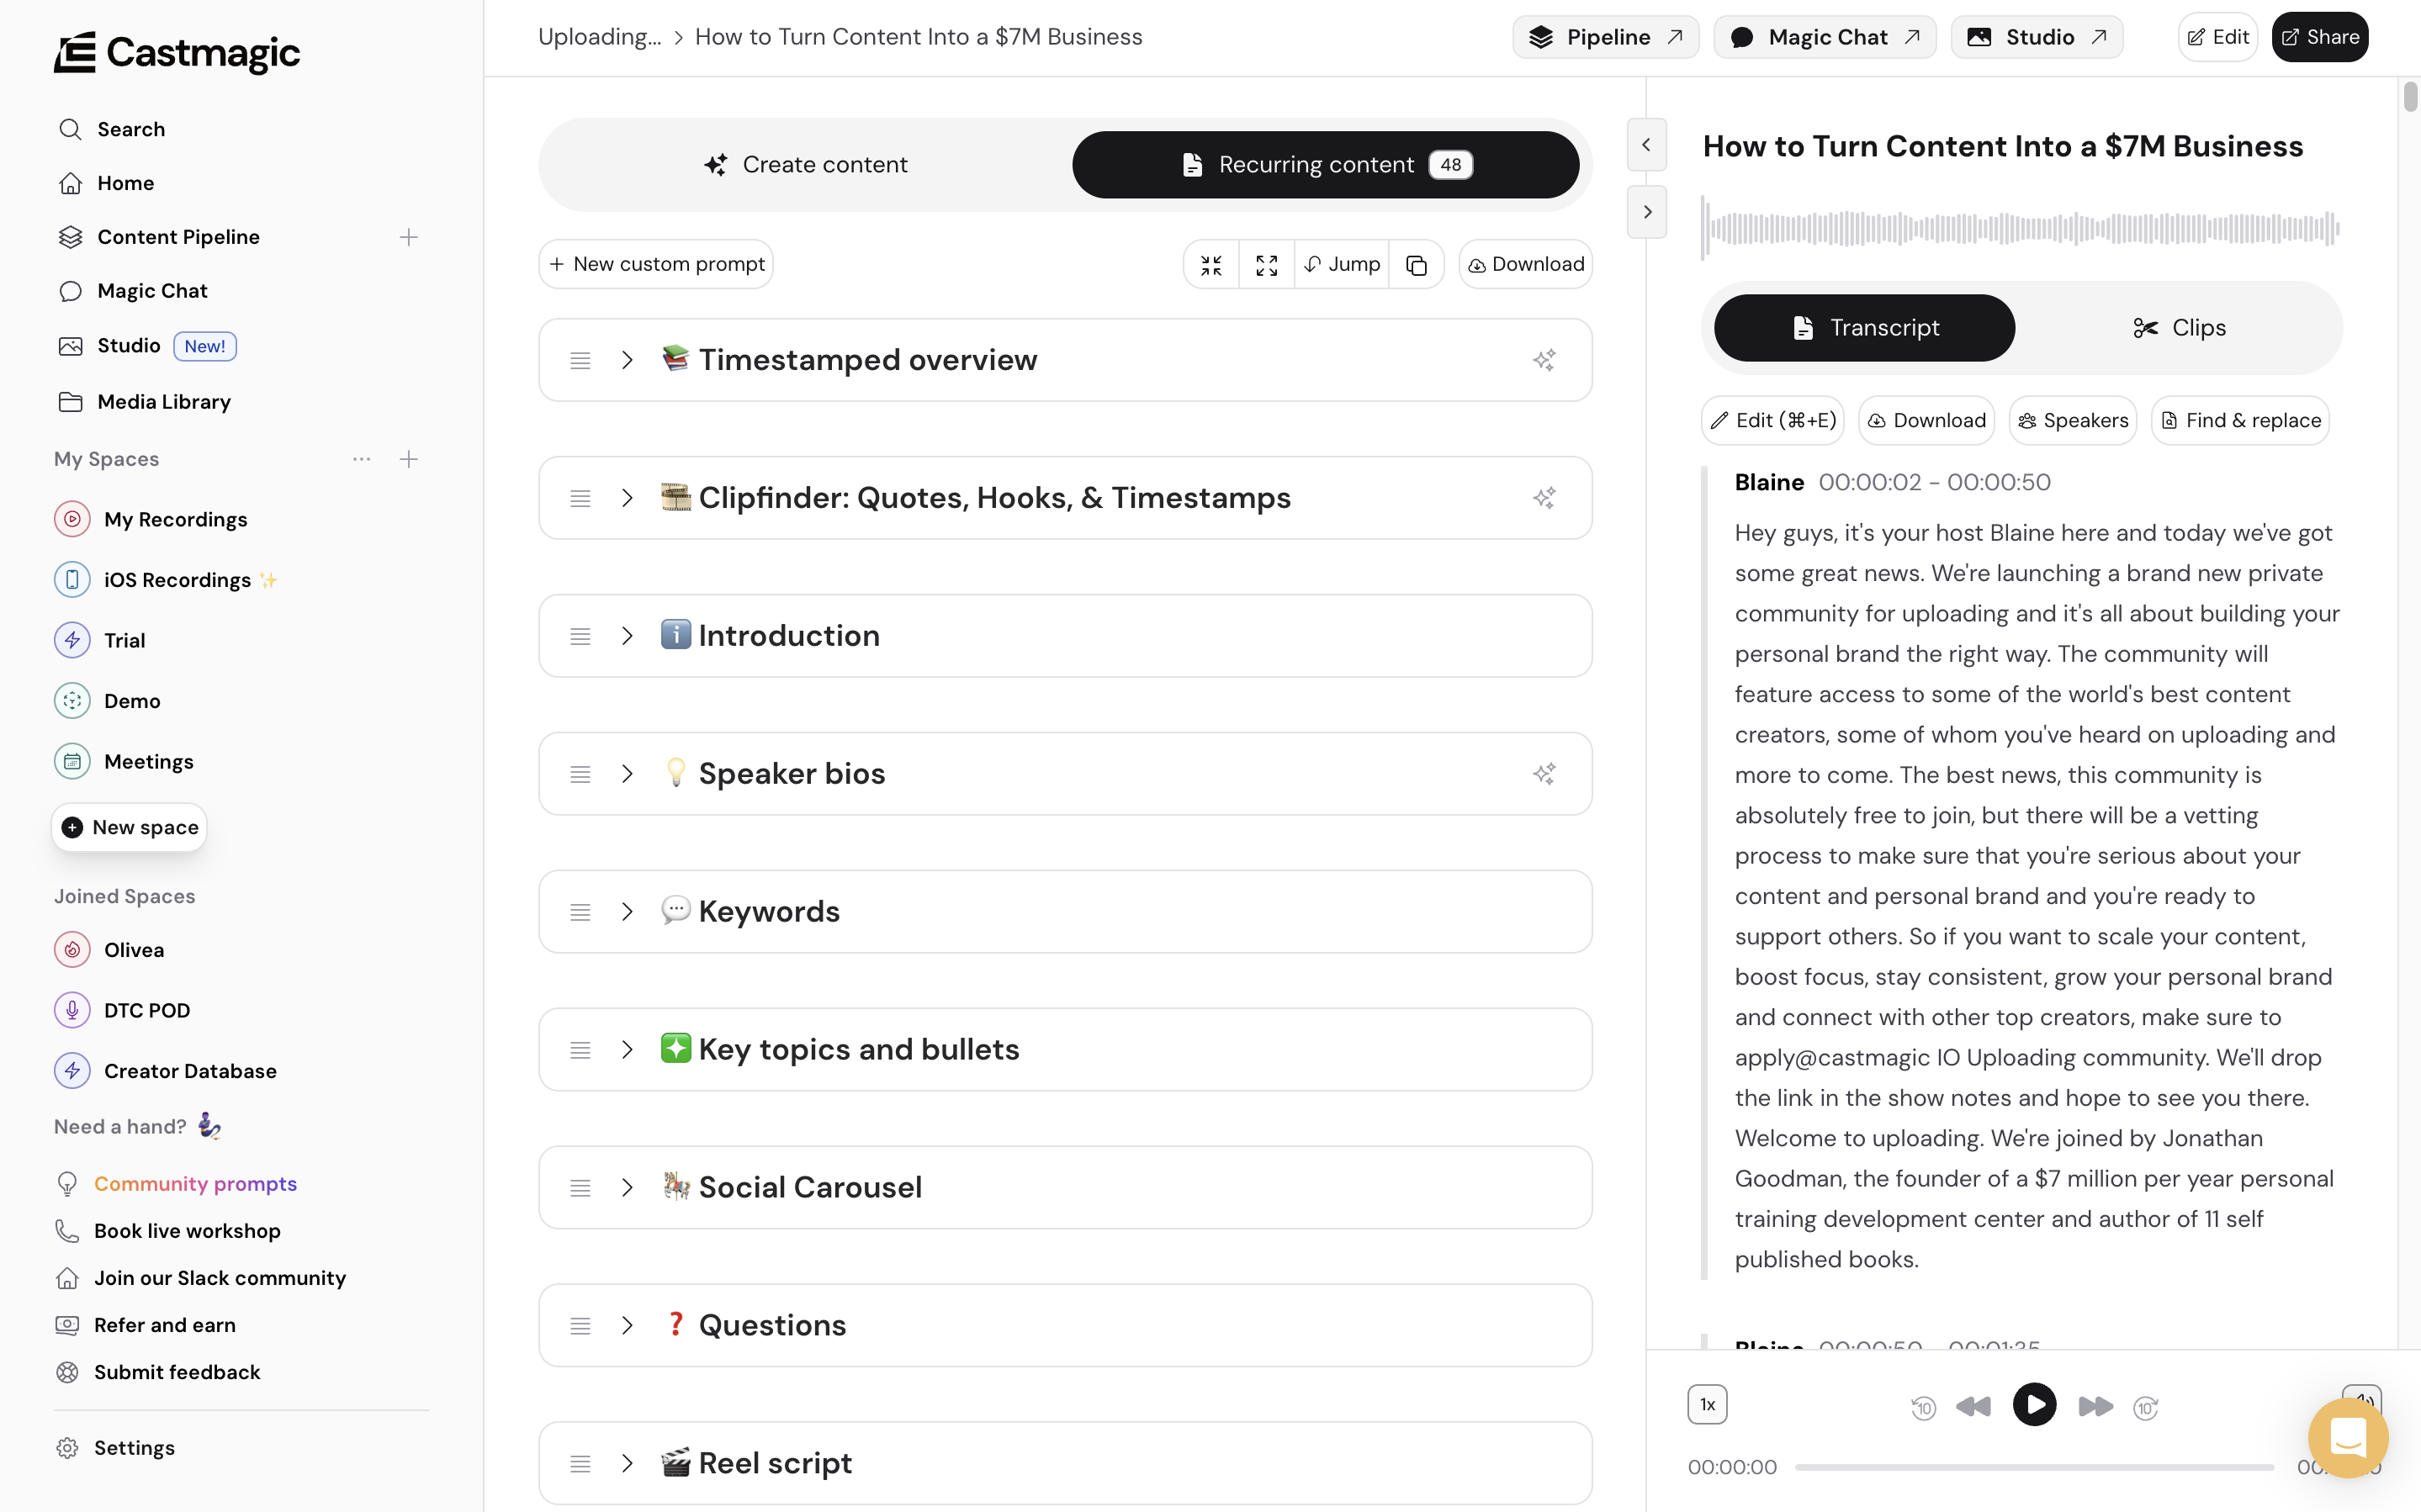Image resolution: width=2421 pixels, height=1512 pixels.
Task: Open the DTC POD joined space
Action: click(122, 1011)
